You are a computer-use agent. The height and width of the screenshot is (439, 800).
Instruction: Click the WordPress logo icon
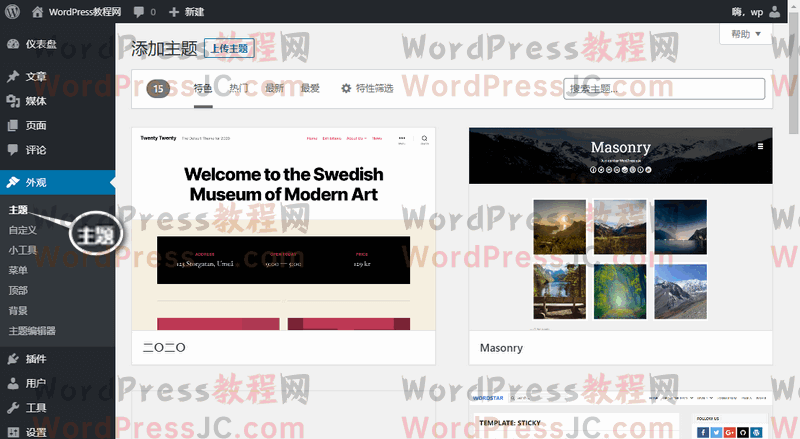[x=12, y=11]
